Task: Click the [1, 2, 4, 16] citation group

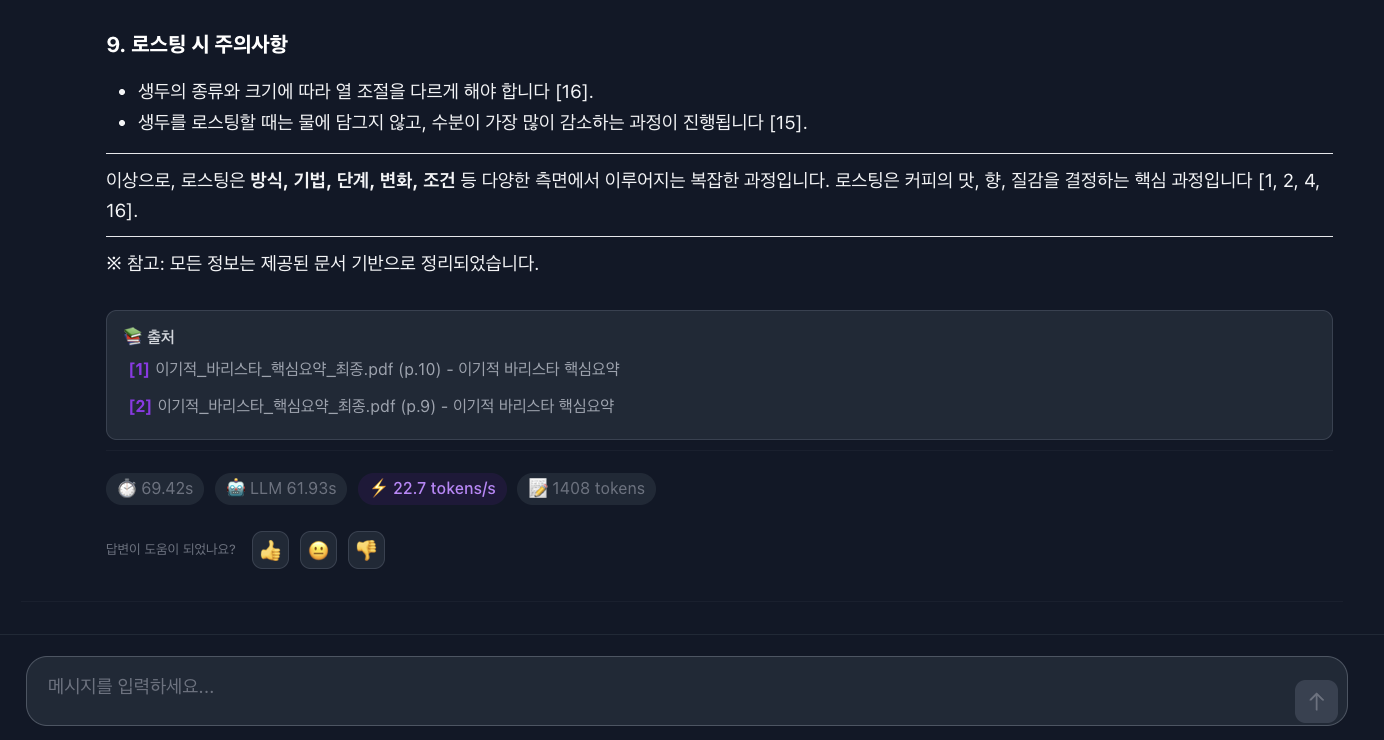Action: pyautogui.click(x=1288, y=181)
